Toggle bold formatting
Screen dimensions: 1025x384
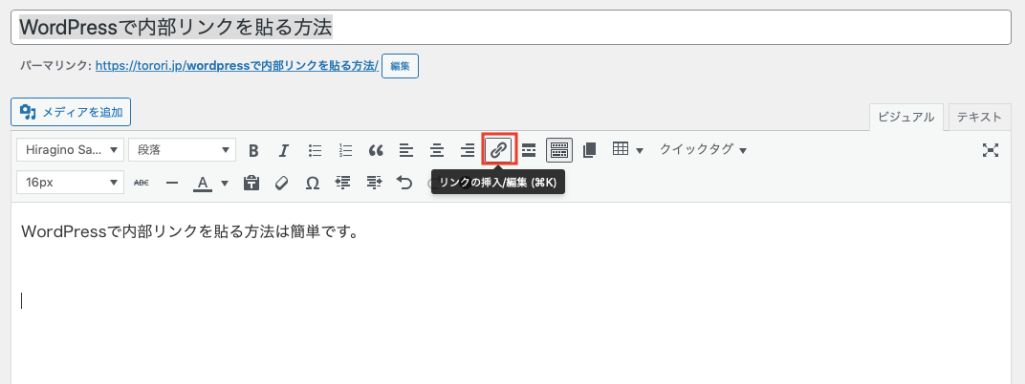(x=254, y=150)
